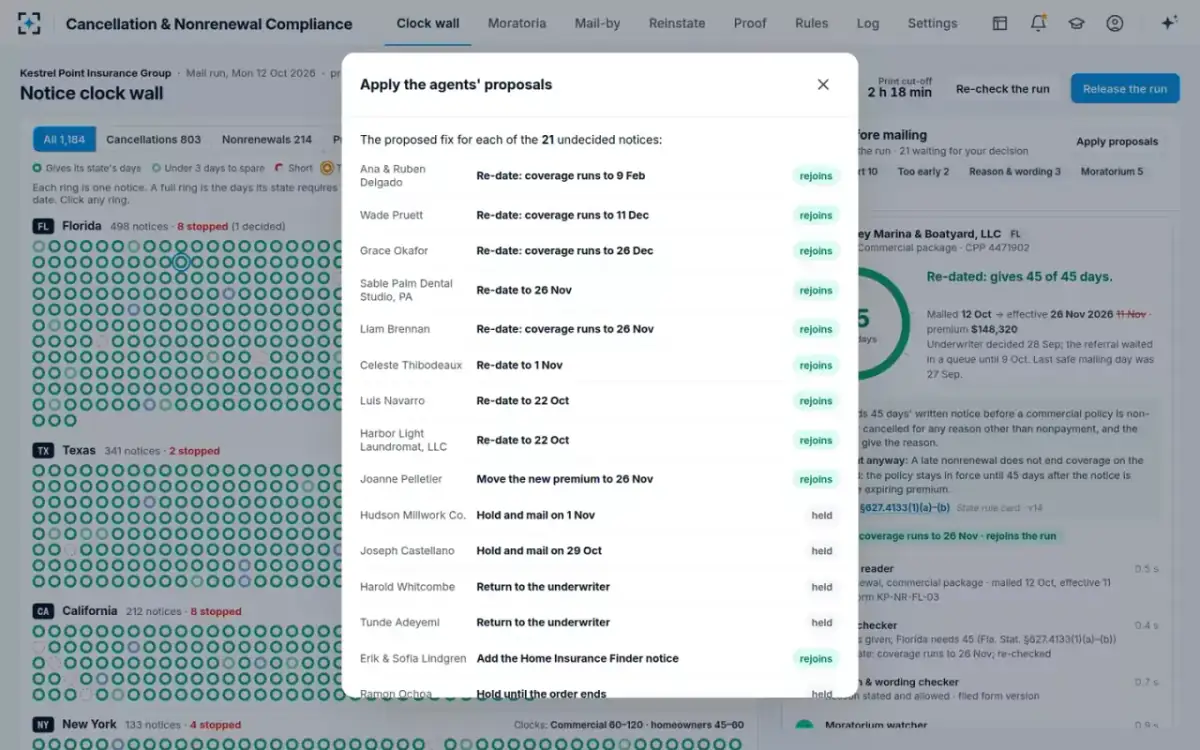Viewport: 1200px width, 750px height.
Task: Select the blue-highlighted ring in the Florida grid
Action: [181, 262]
